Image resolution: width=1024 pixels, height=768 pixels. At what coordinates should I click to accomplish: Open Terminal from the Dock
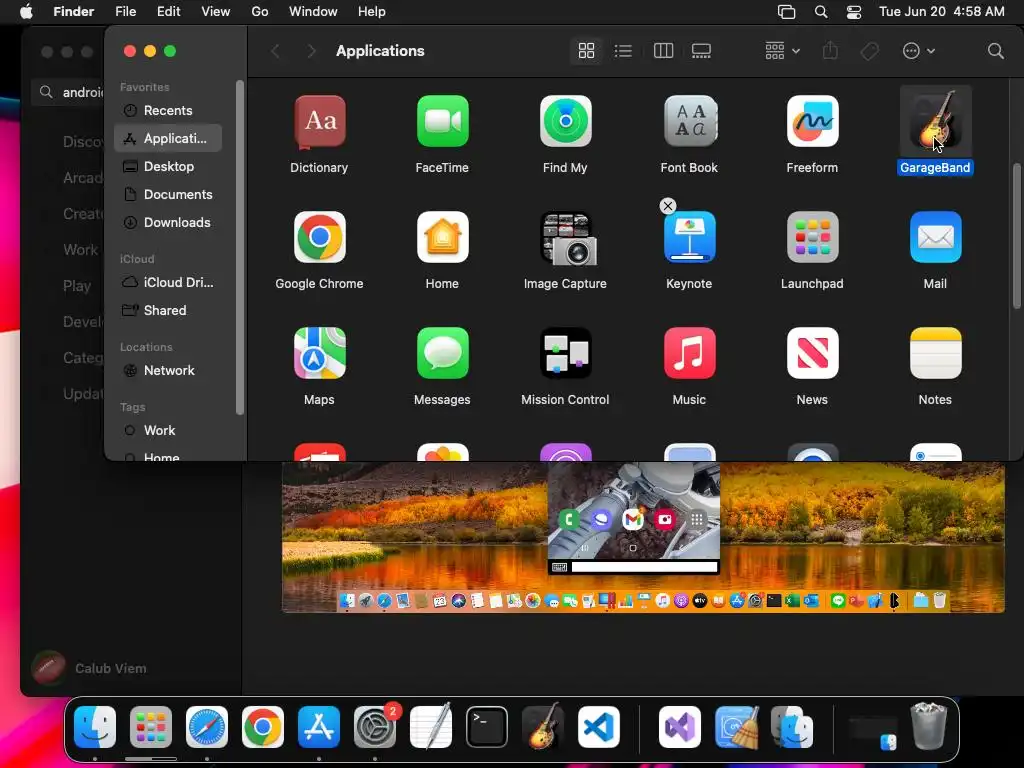click(x=487, y=727)
